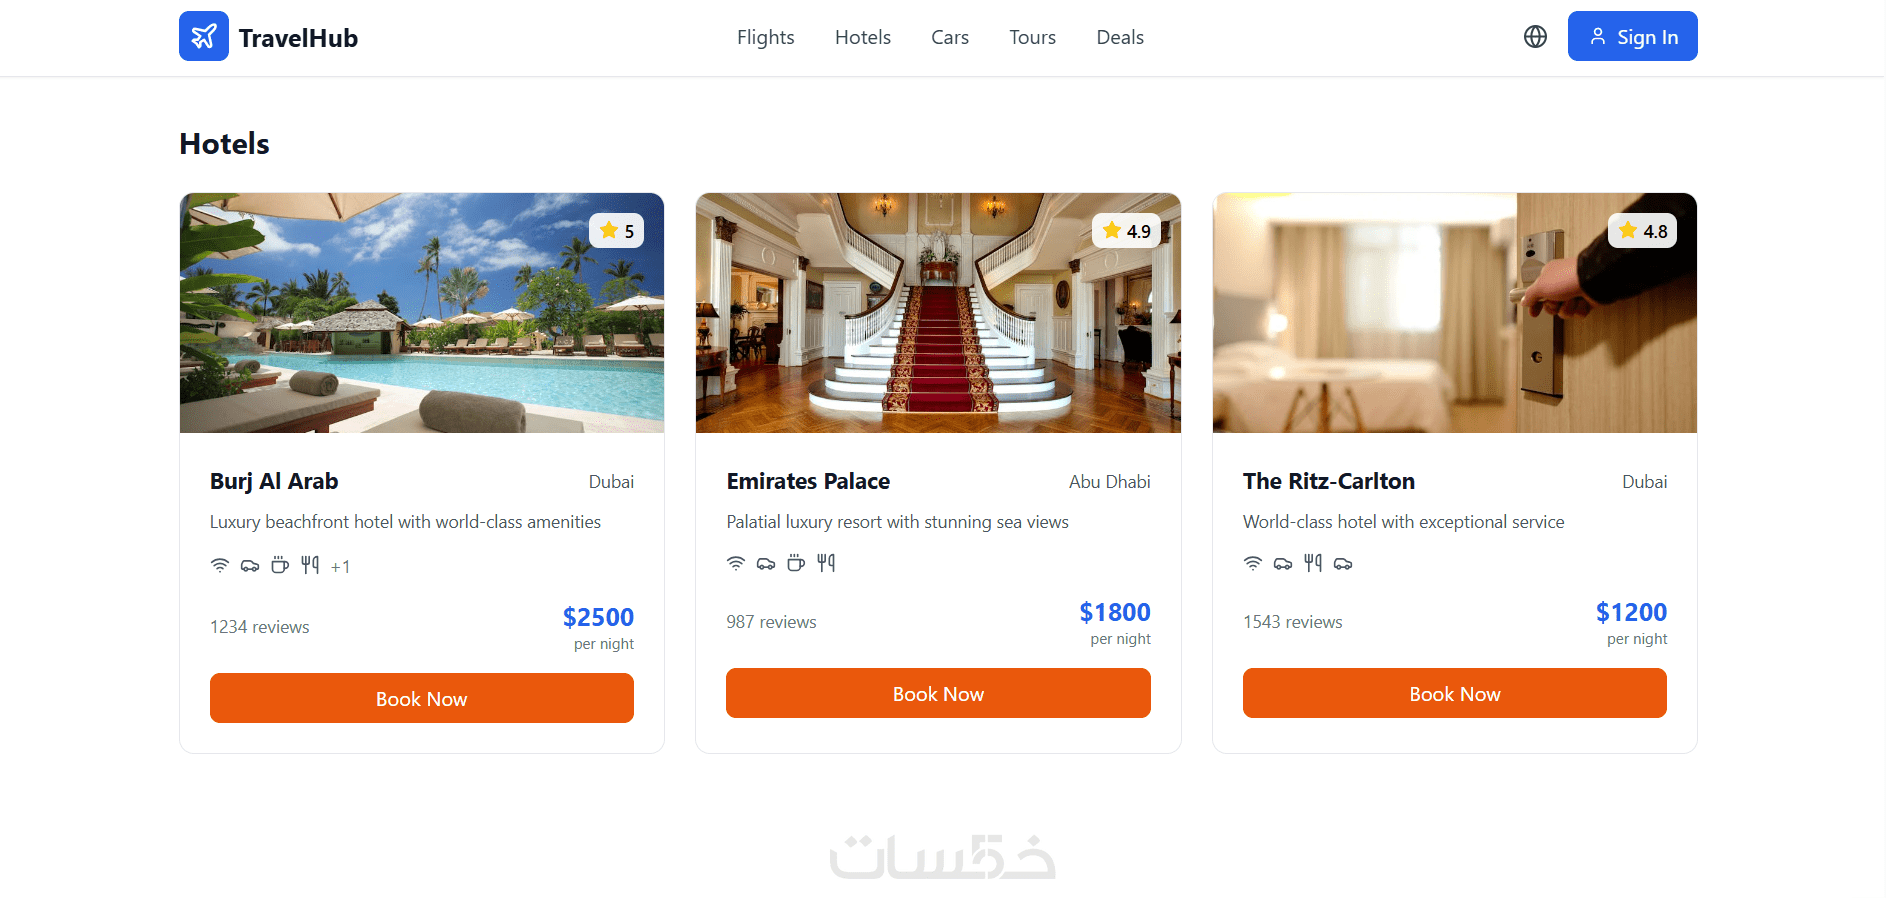Click the wifi amenity icon on Burj Al Arab

tap(220, 565)
